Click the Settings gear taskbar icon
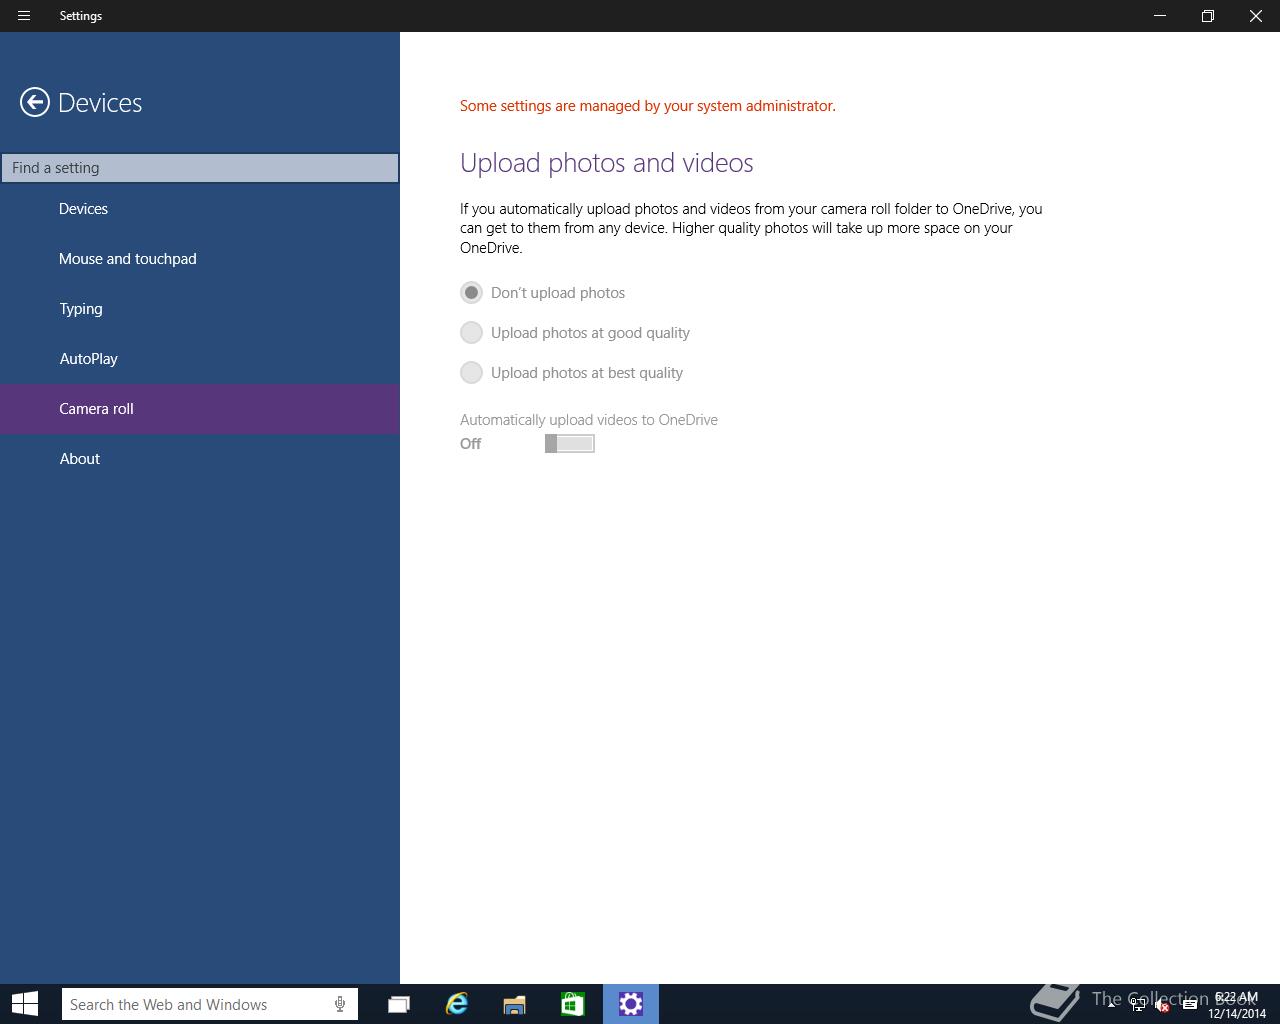This screenshot has height=1024, width=1280. (x=631, y=1004)
